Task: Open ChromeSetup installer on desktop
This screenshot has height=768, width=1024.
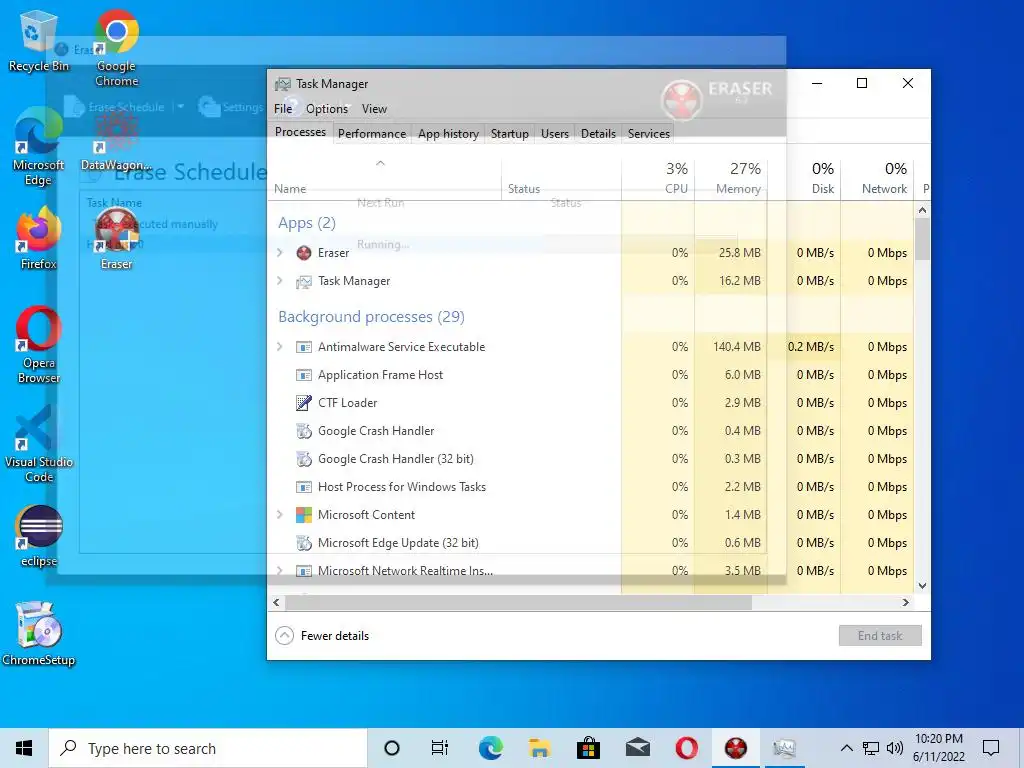Action: click(38, 635)
